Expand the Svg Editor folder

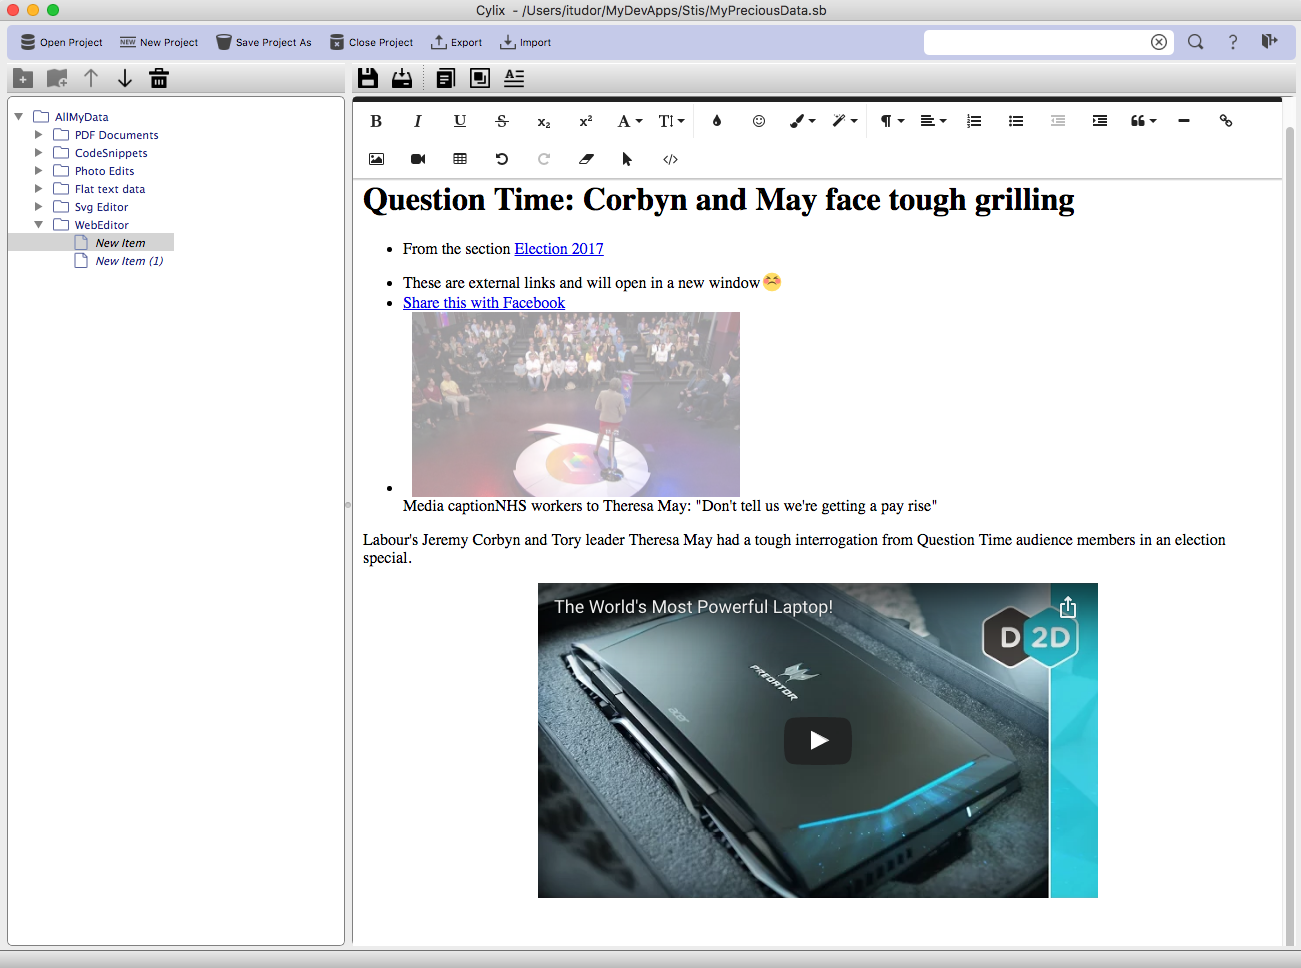[x=39, y=206]
